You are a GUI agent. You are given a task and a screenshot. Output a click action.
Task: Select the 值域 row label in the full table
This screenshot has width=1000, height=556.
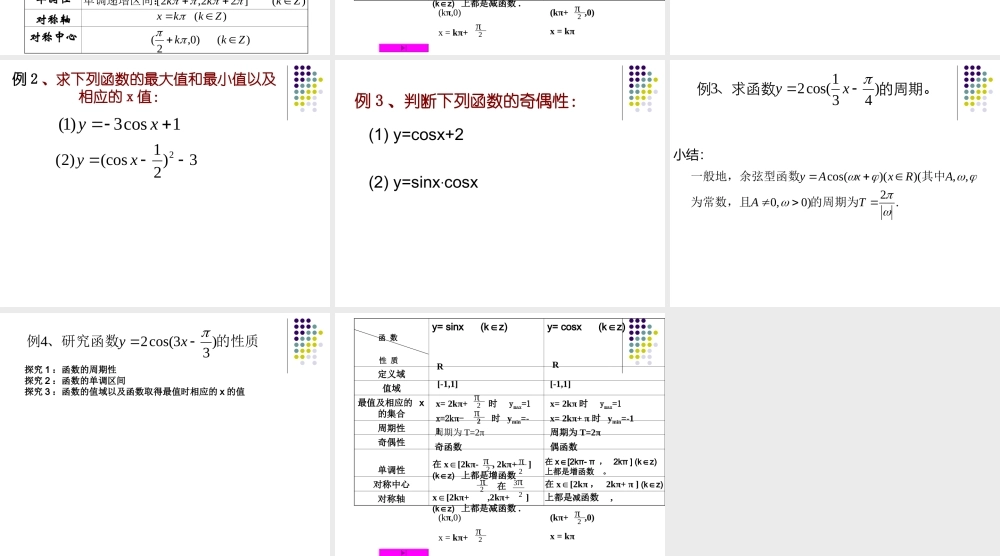391,388
